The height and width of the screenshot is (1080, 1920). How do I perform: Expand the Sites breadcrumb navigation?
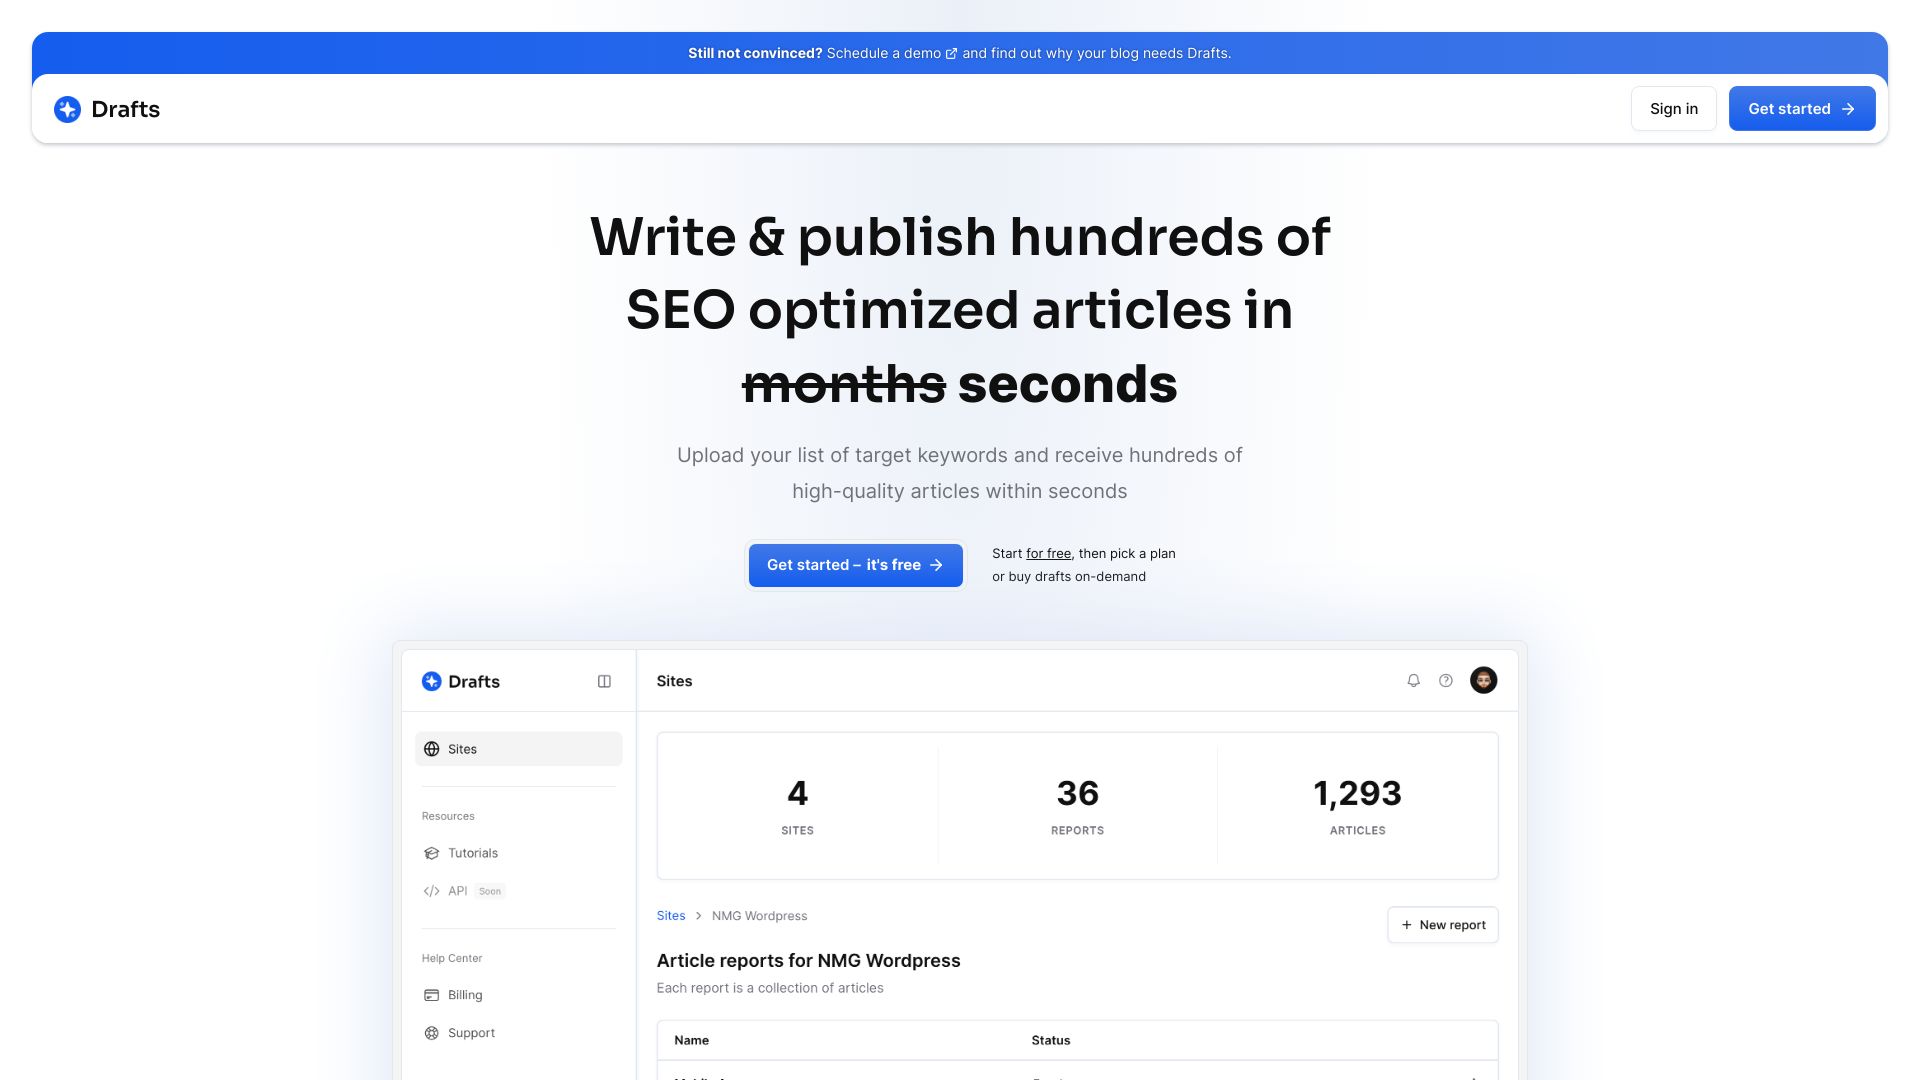670,915
